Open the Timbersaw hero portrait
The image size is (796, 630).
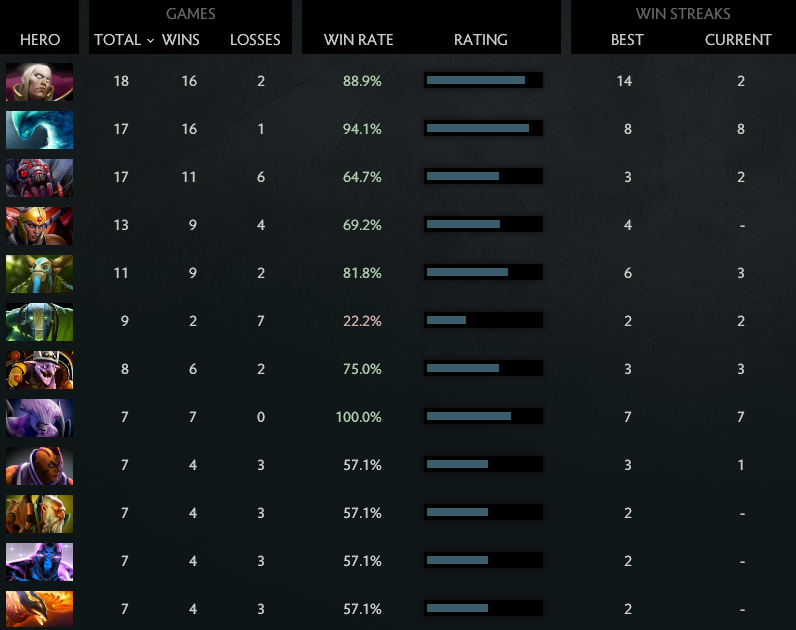pos(39,369)
